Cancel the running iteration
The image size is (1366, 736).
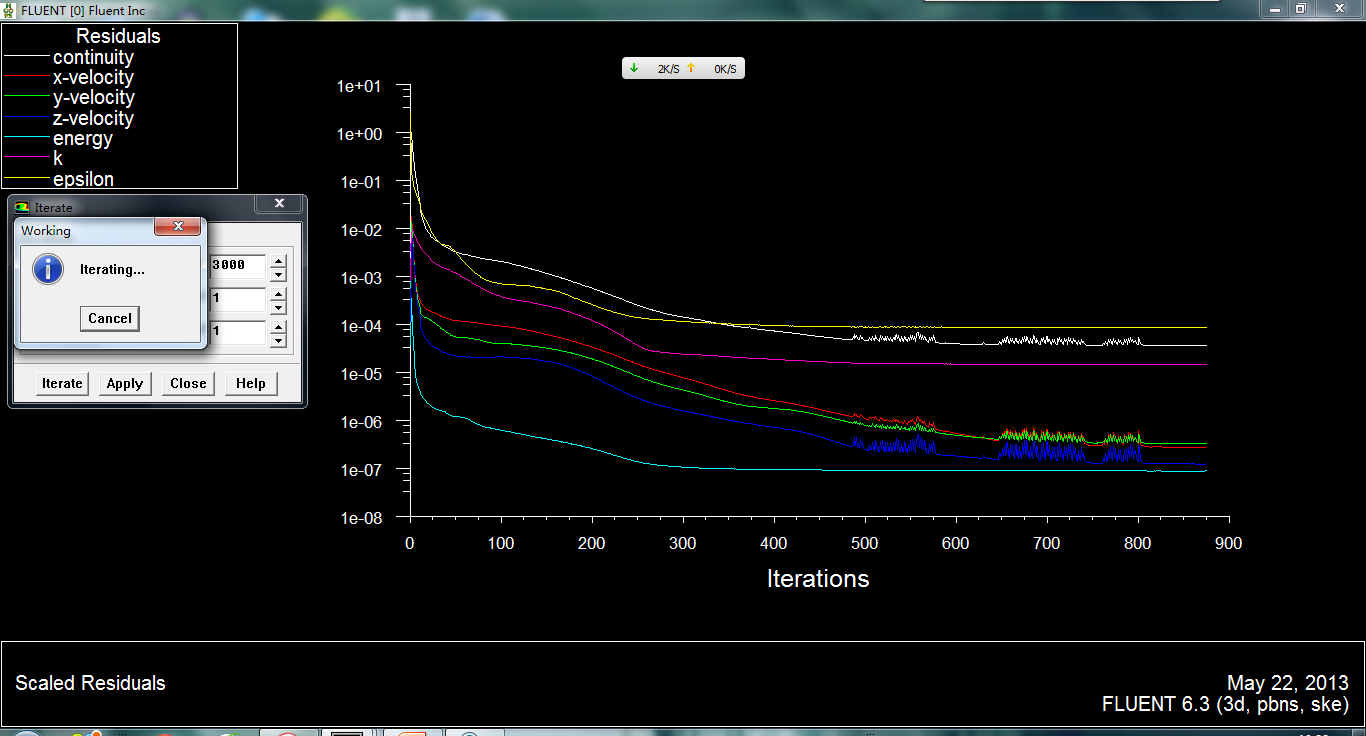[x=110, y=318]
